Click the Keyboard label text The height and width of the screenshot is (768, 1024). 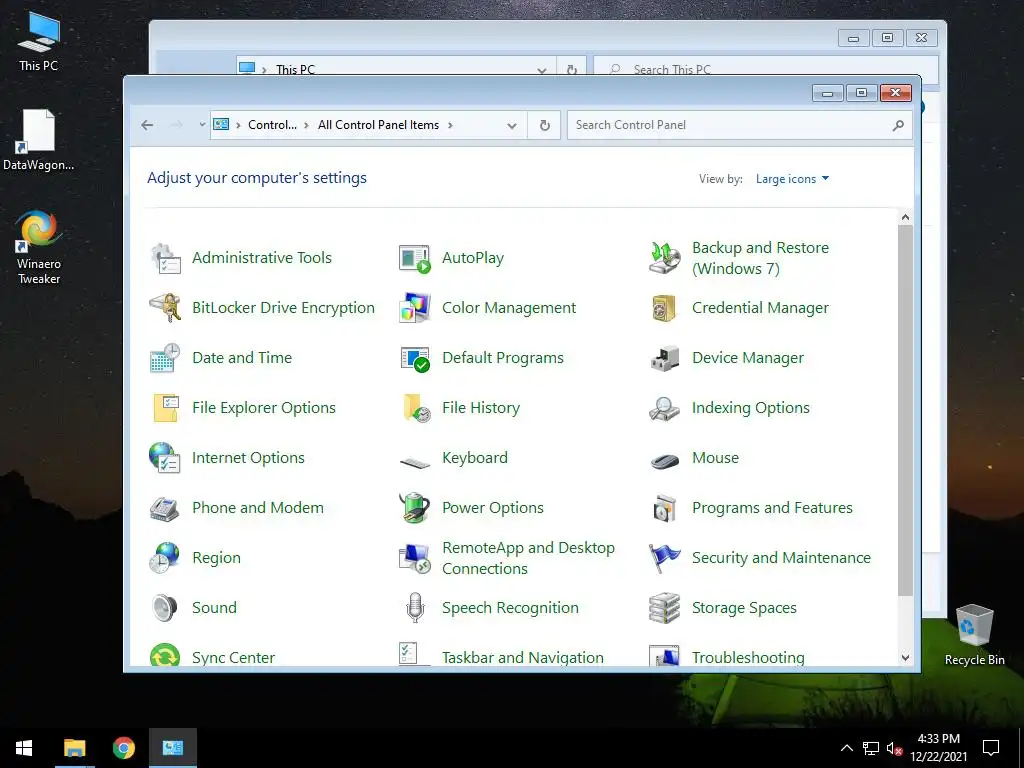click(475, 458)
